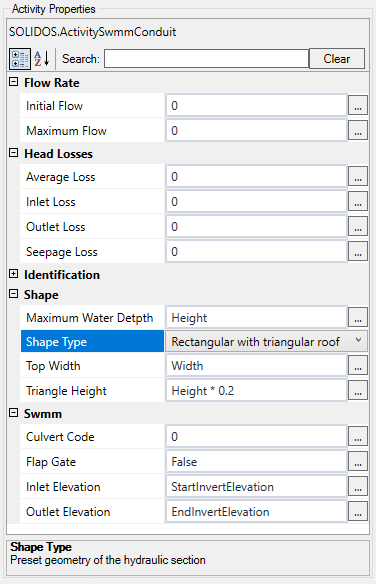Screen dimensions: 376x584
Task: Edit the Outlet Loss value field
Action: [x=256, y=226]
